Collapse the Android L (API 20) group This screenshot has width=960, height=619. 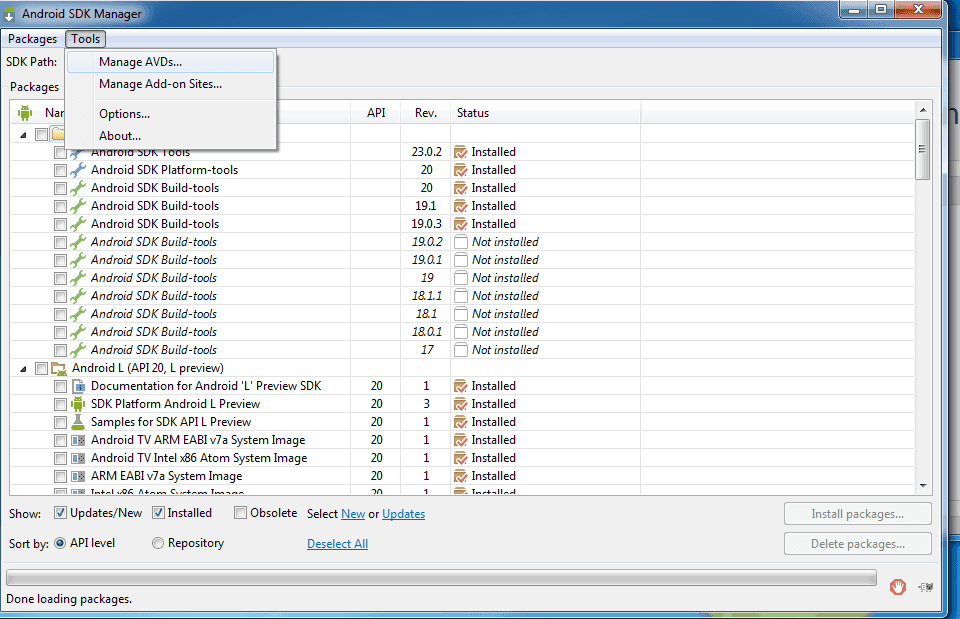(x=23, y=369)
